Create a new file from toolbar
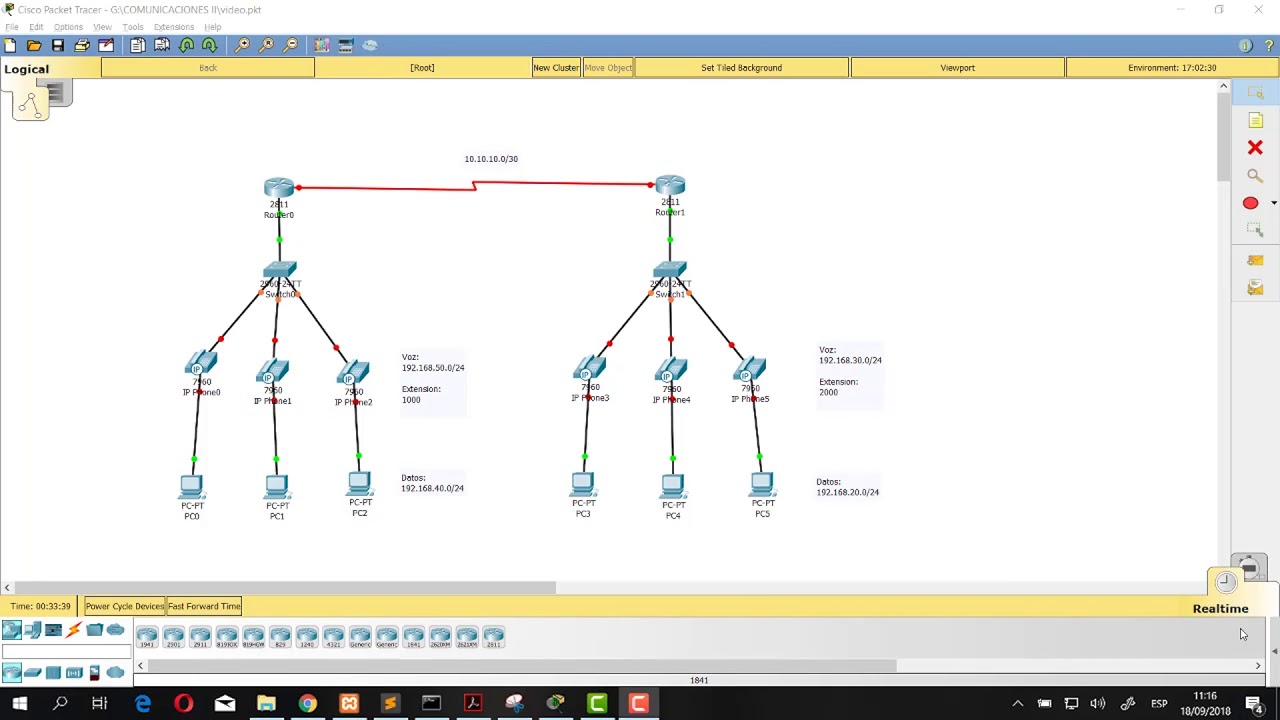The width and height of the screenshot is (1280, 720). click(x=10, y=45)
